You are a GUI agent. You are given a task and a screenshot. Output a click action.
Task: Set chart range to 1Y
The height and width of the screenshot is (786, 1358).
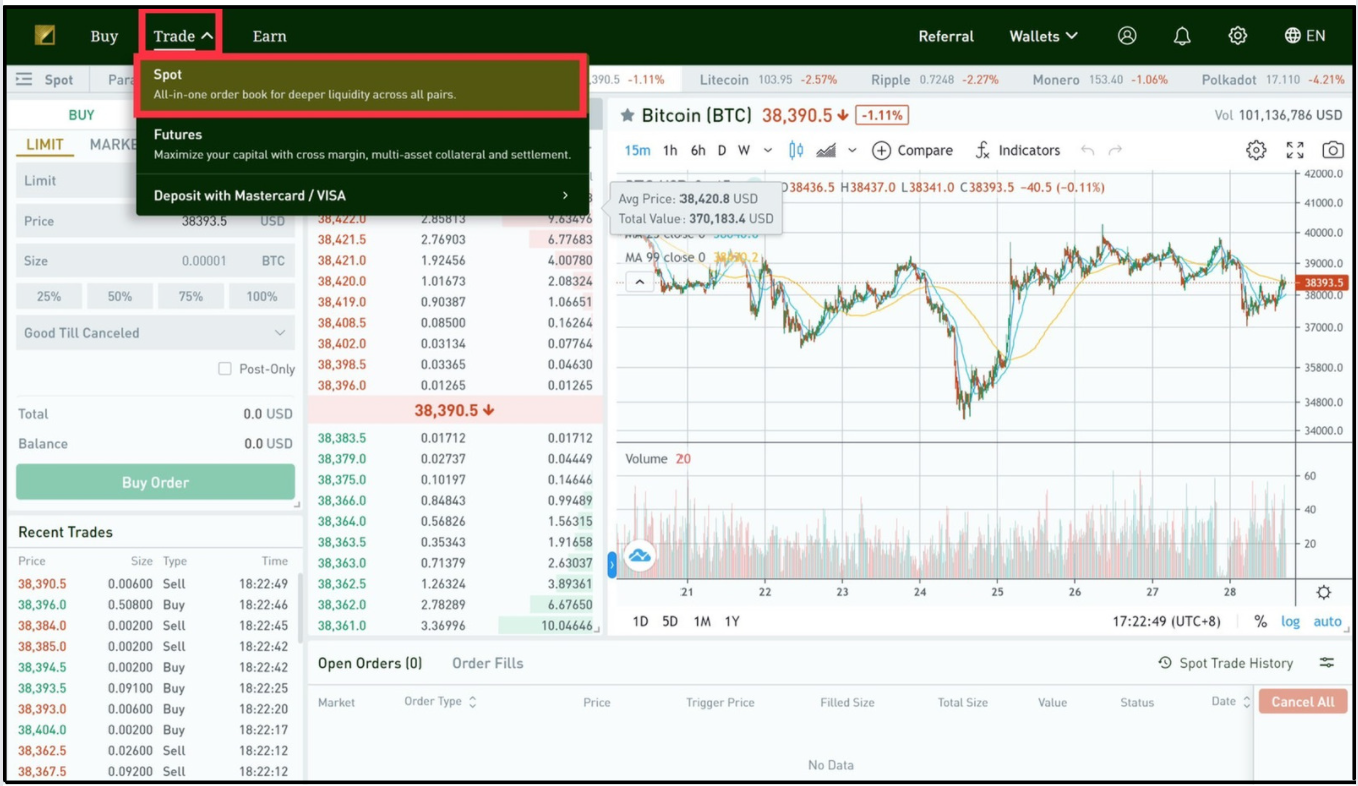[732, 621]
